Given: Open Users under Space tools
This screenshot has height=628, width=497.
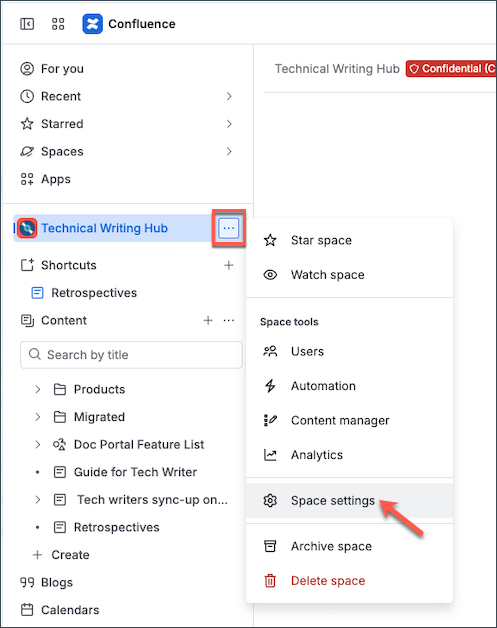Looking at the screenshot, I should click(349, 351).
